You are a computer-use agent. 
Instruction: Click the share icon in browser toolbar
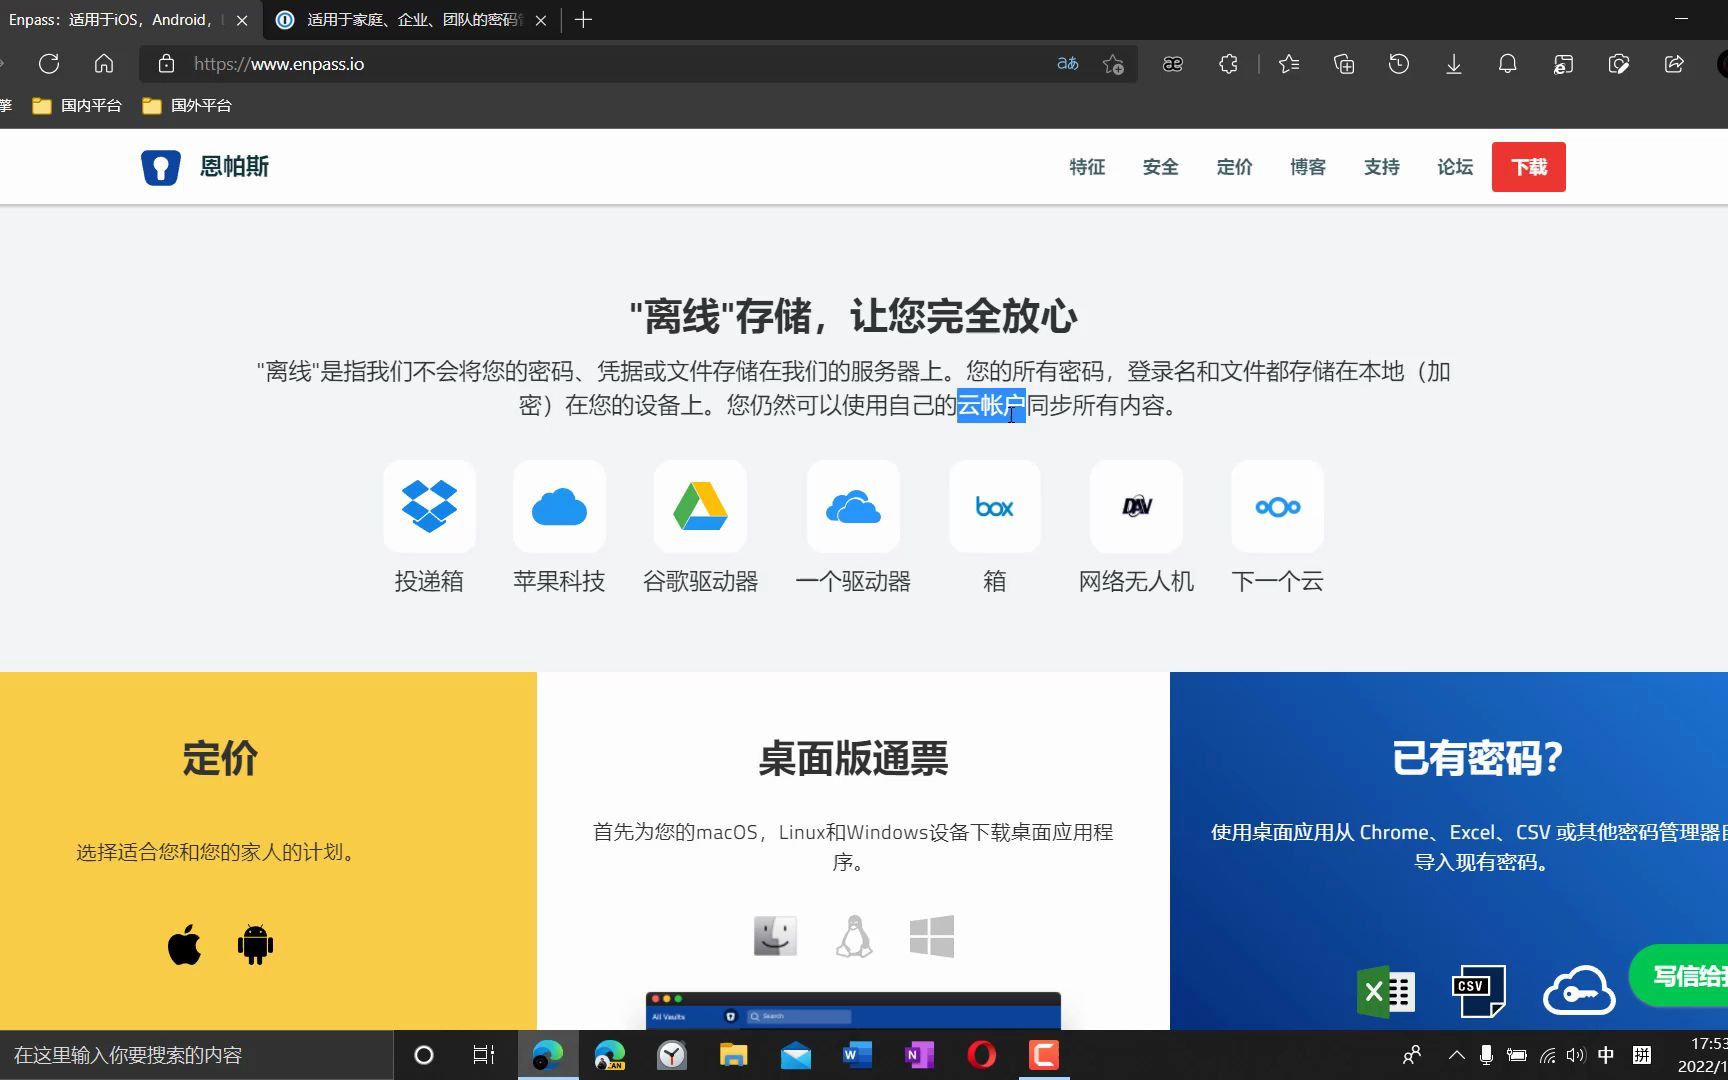tap(1674, 64)
